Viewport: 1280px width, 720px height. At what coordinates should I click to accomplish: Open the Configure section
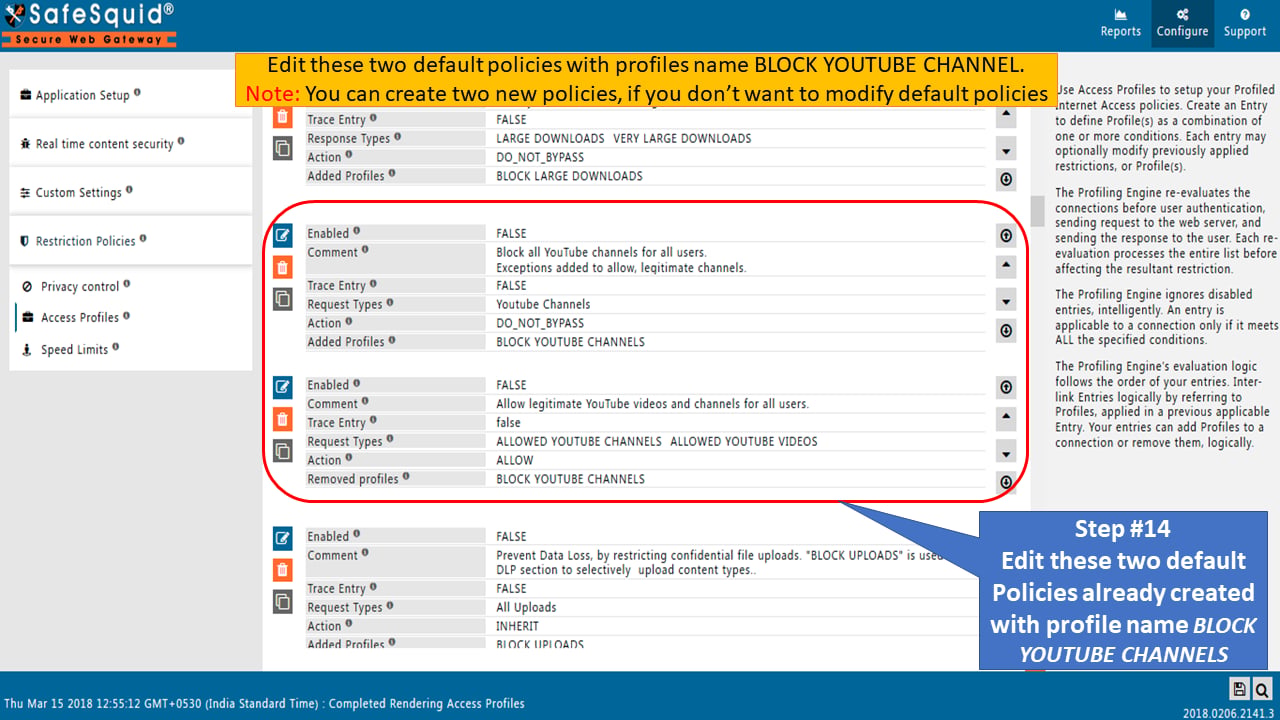[1183, 24]
